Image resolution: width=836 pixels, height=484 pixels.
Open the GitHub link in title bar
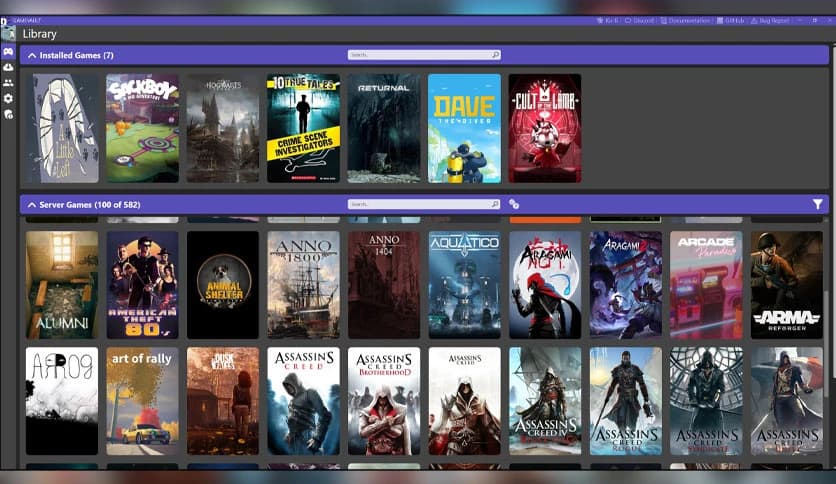pos(730,20)
